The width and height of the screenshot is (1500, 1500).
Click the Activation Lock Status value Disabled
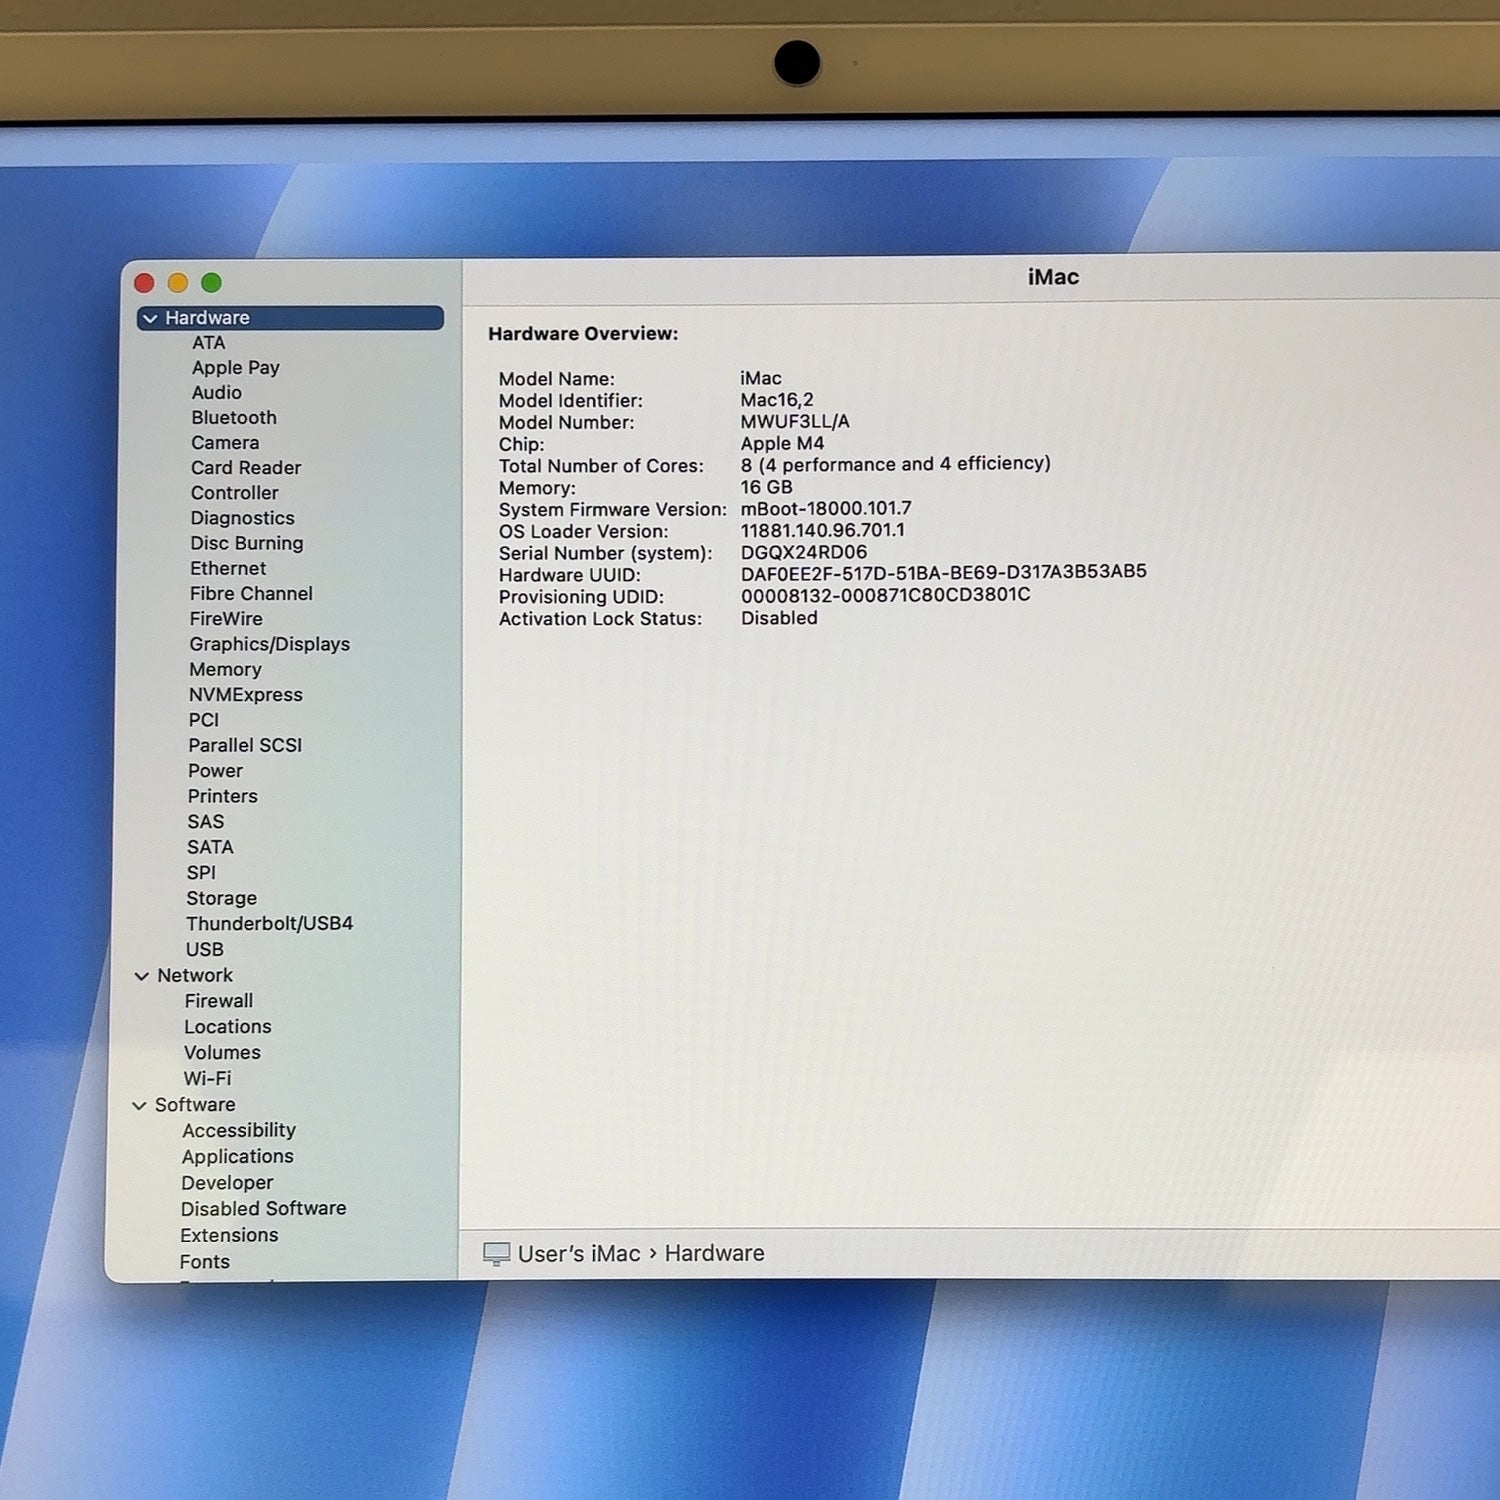click(780, 619)
